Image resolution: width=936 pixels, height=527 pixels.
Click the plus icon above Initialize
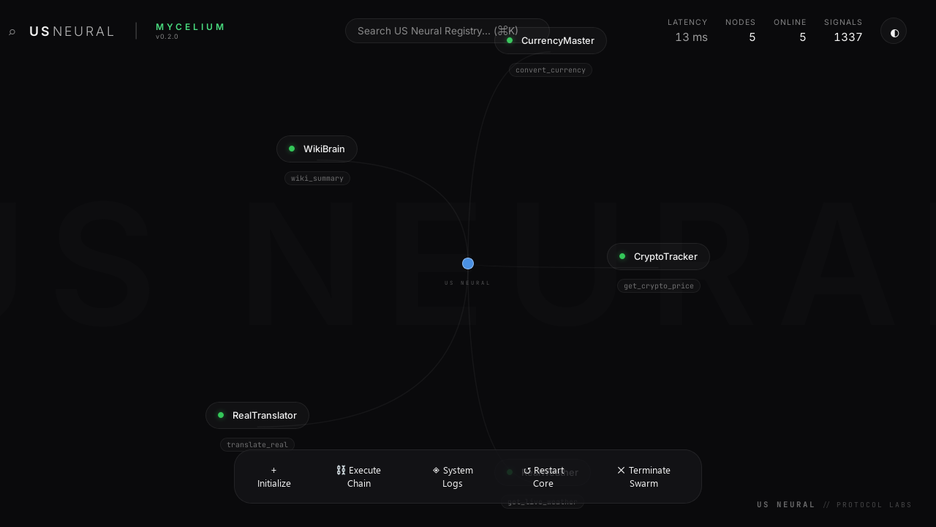click(x=274, y=470)
